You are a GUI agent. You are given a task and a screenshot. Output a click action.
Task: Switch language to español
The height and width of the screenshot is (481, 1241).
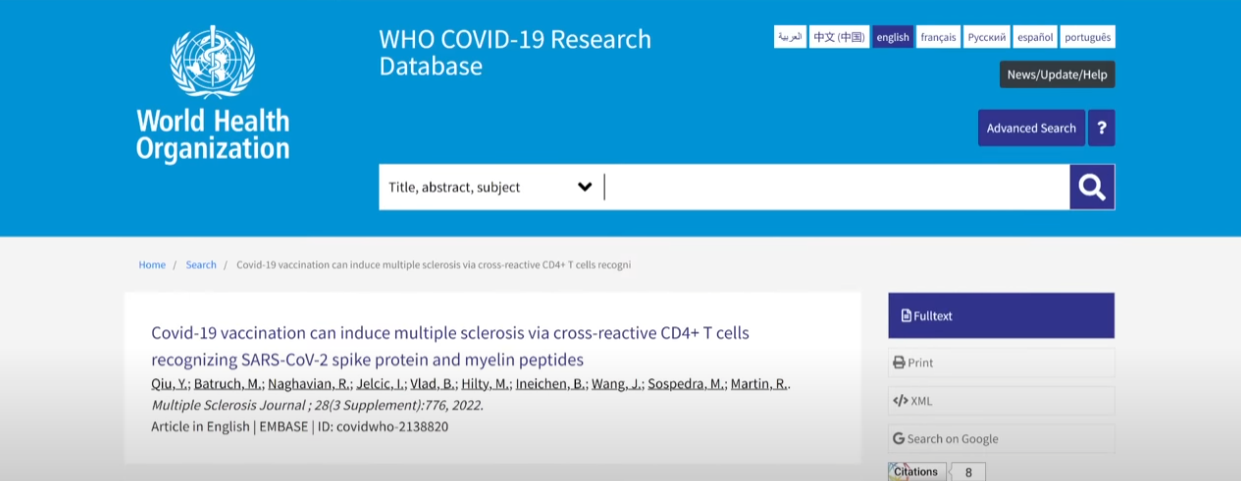pos(1034,37)
